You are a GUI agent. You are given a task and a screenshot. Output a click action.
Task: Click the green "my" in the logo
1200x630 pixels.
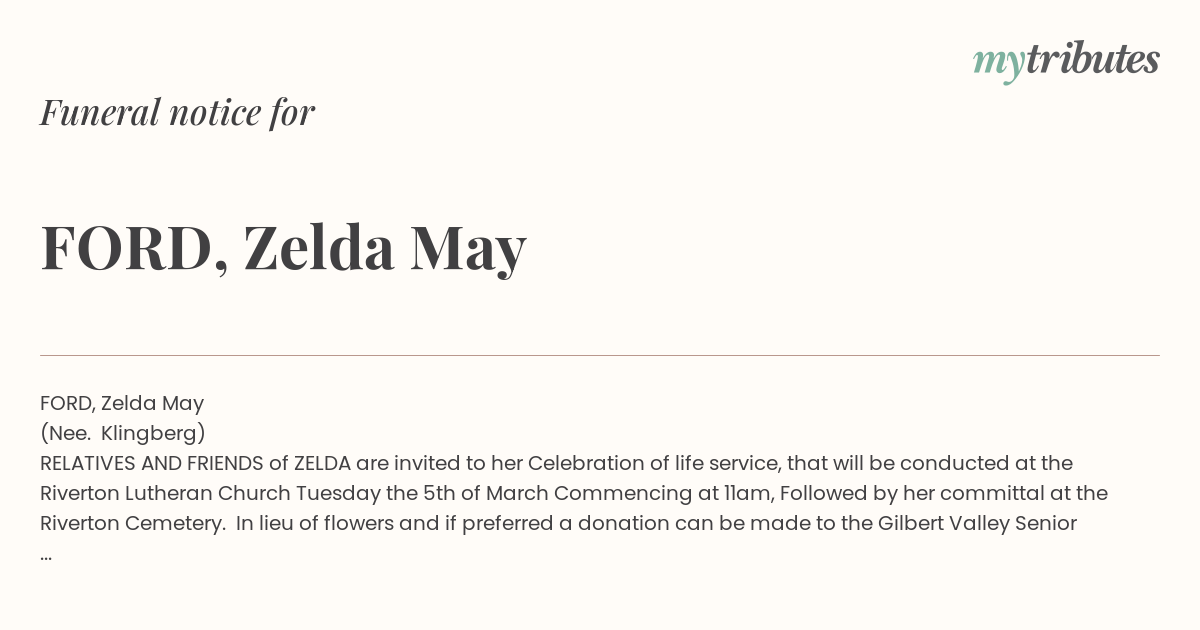[x=999, y=64]
